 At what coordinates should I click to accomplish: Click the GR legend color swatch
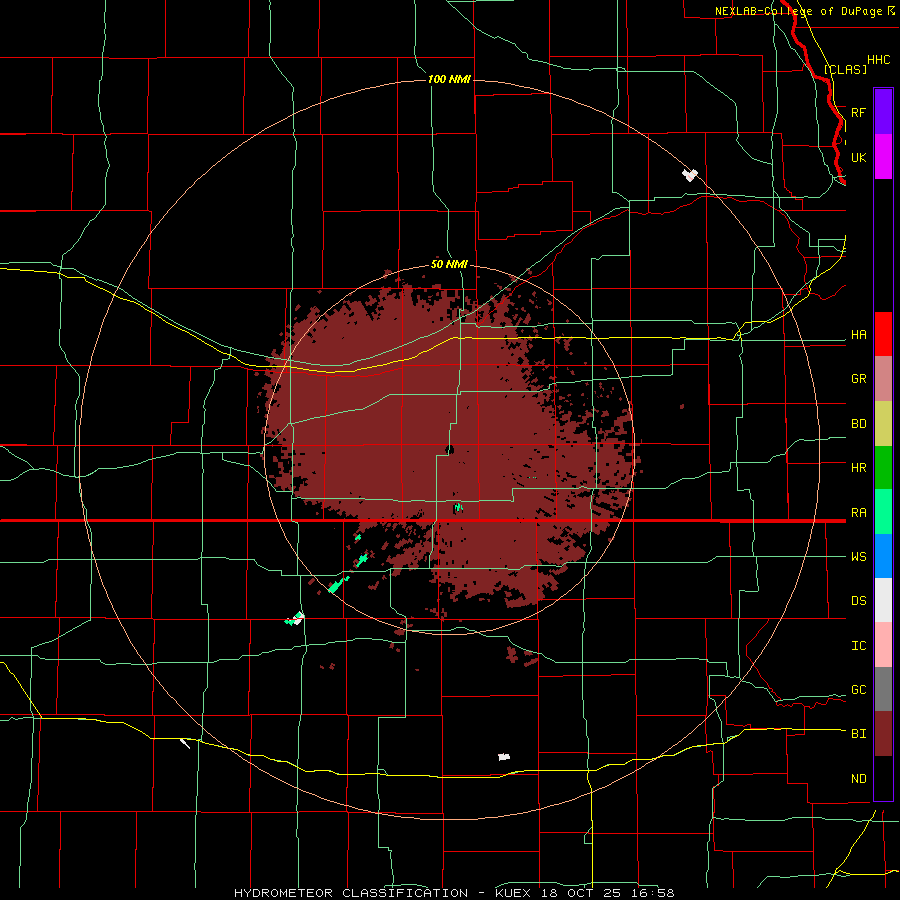tap(883, 379)
